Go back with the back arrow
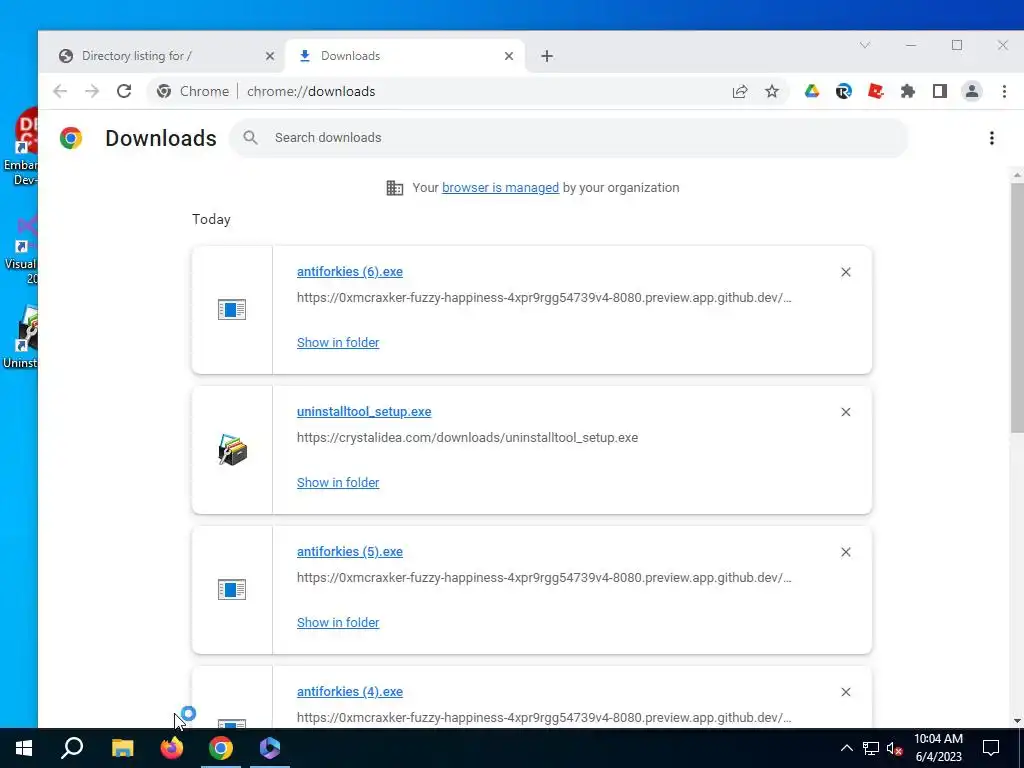Screen dimensions: 1024x768 [x=60, y=91]
